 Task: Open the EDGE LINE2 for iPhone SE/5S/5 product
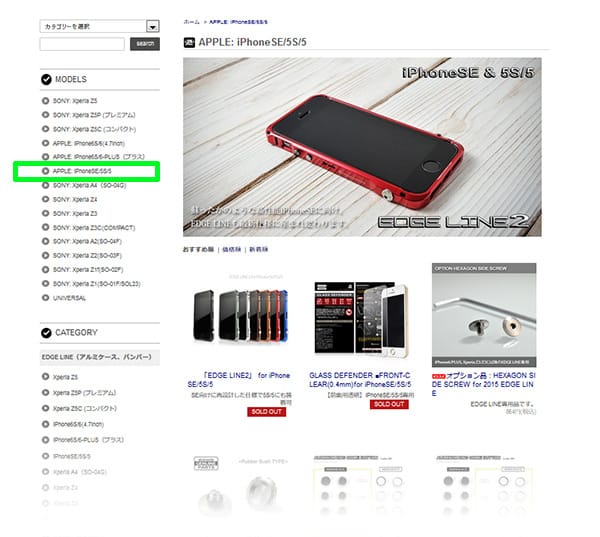(239, 380)
